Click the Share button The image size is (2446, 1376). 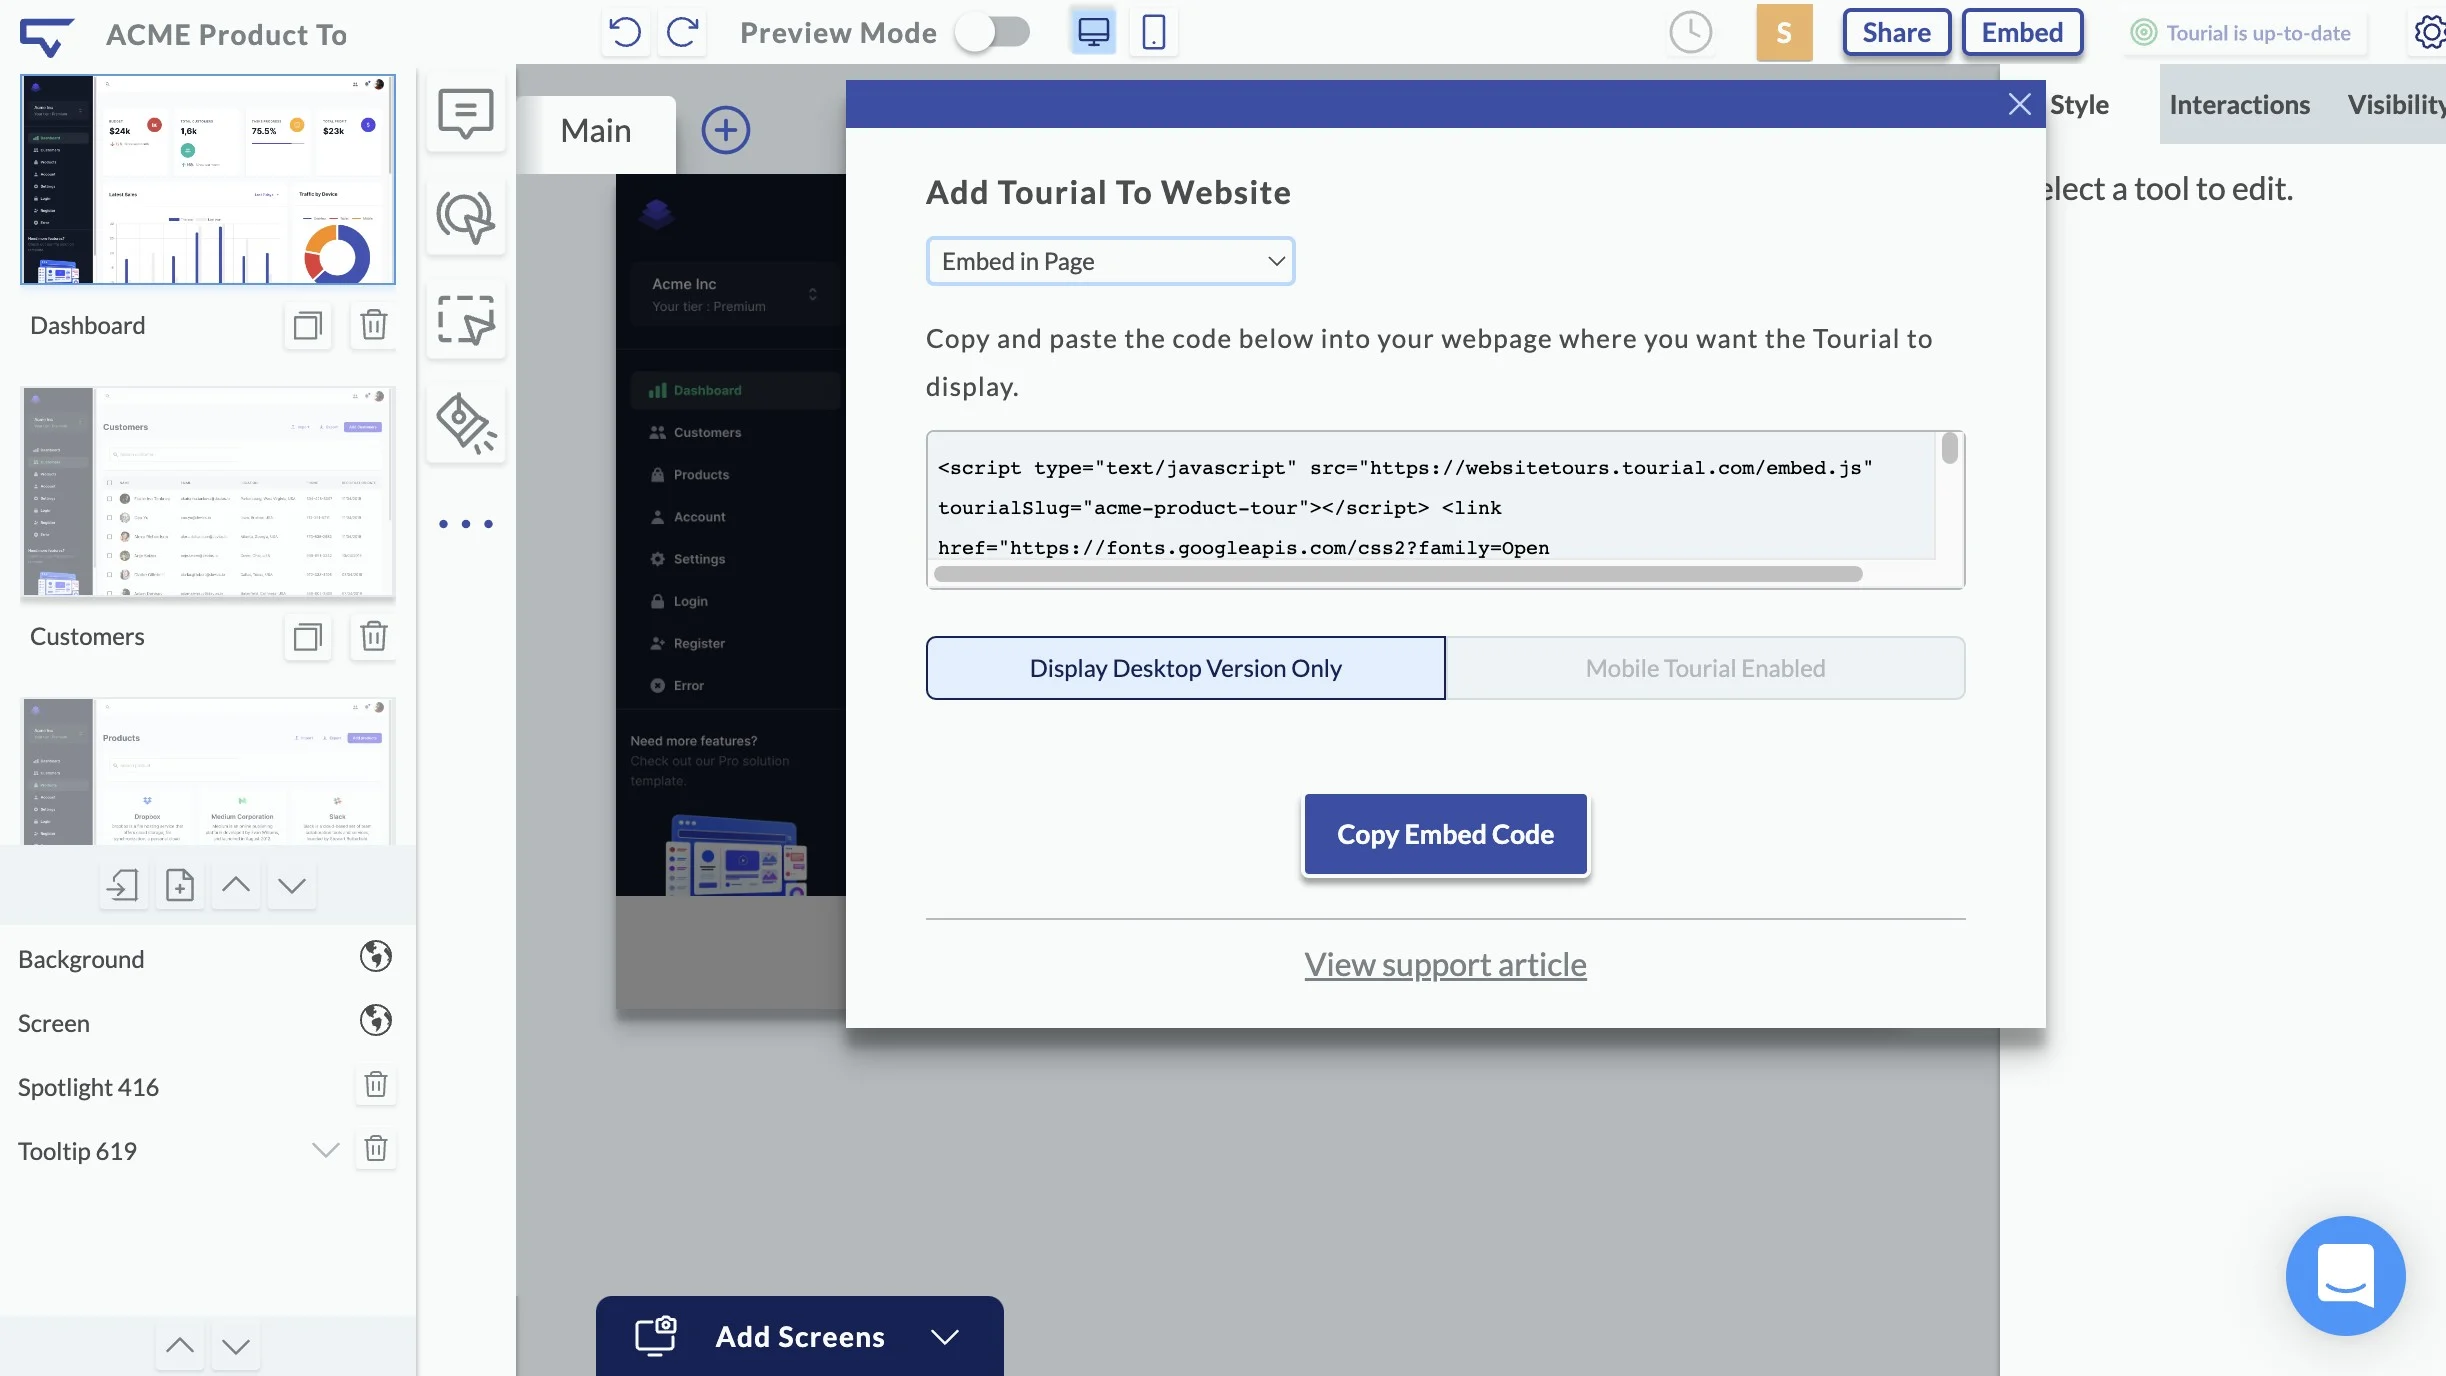(1897, 33)
